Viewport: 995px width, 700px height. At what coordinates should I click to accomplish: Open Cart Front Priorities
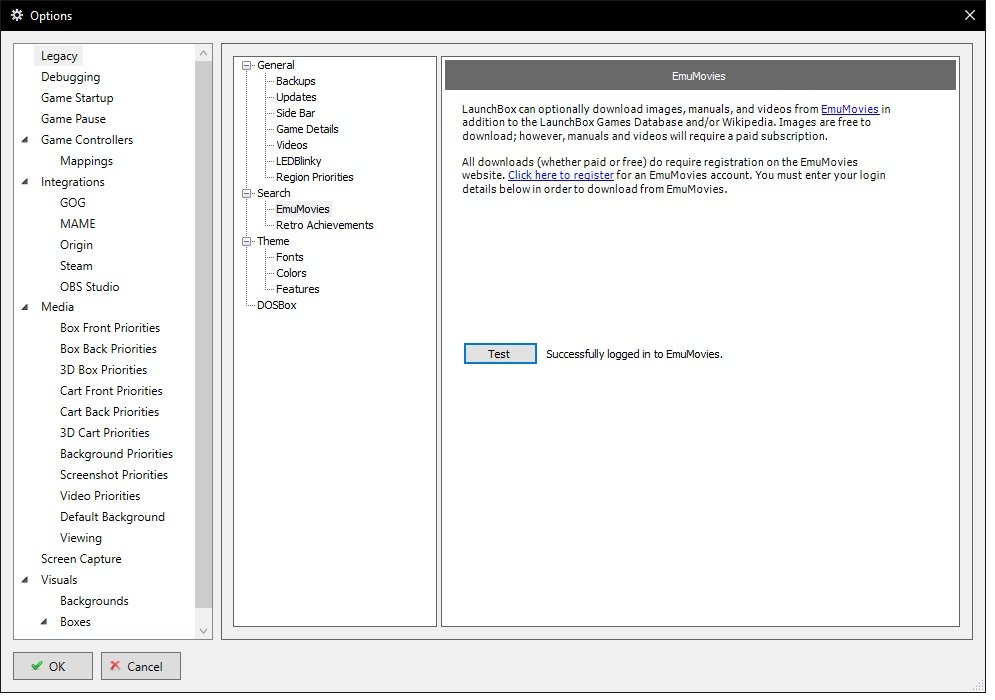(x=111, y=390)
